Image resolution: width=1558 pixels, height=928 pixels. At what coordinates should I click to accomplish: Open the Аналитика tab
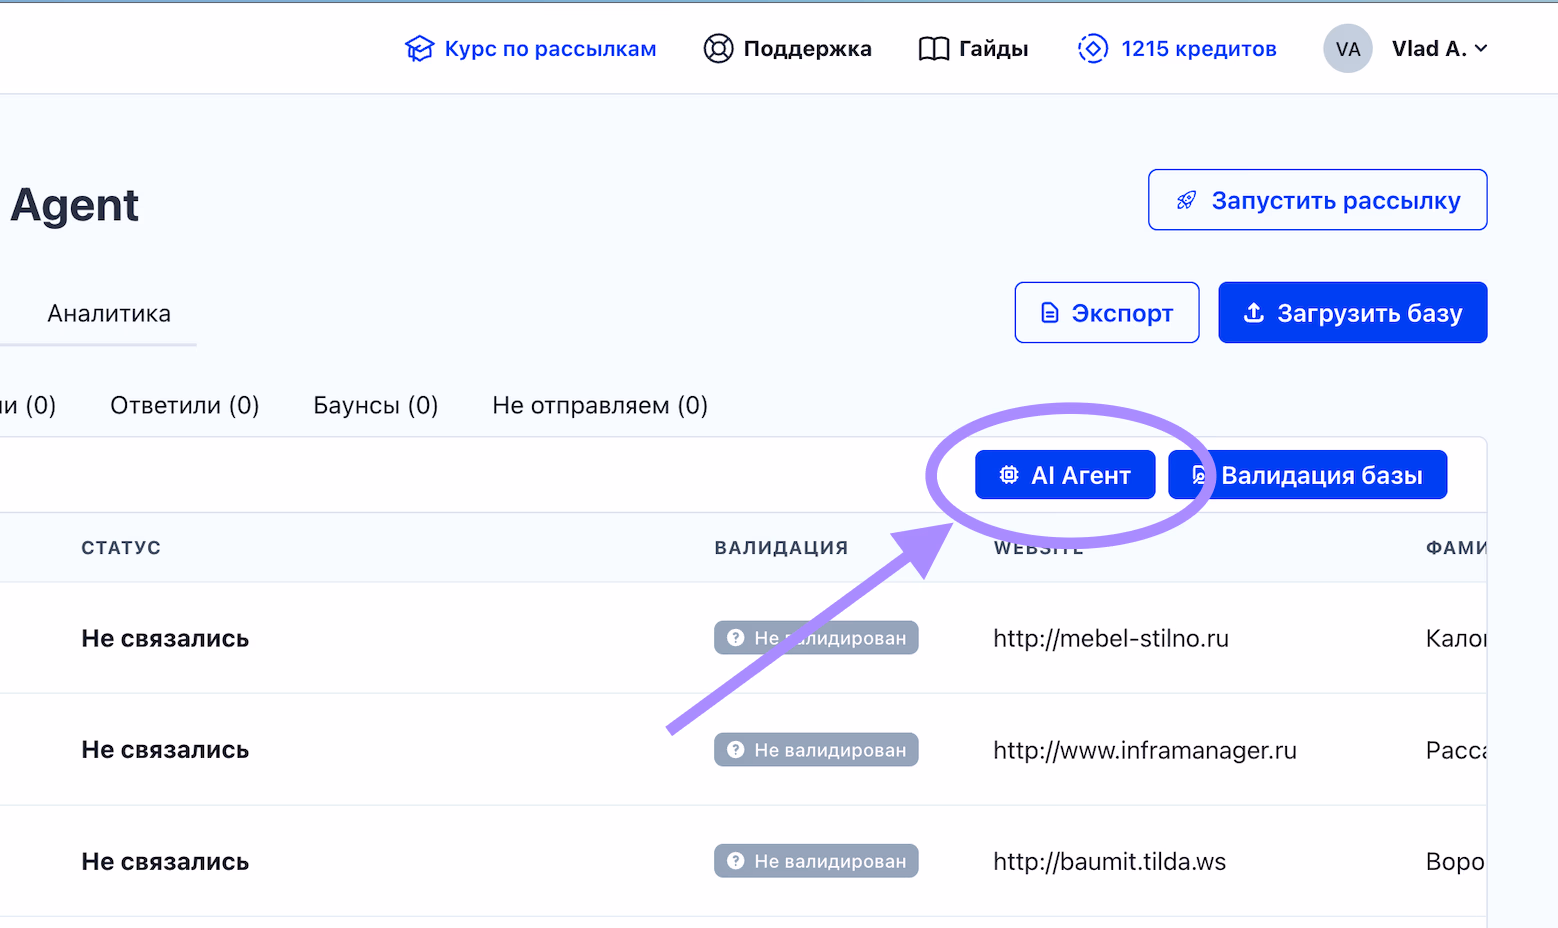pos(109,314)
